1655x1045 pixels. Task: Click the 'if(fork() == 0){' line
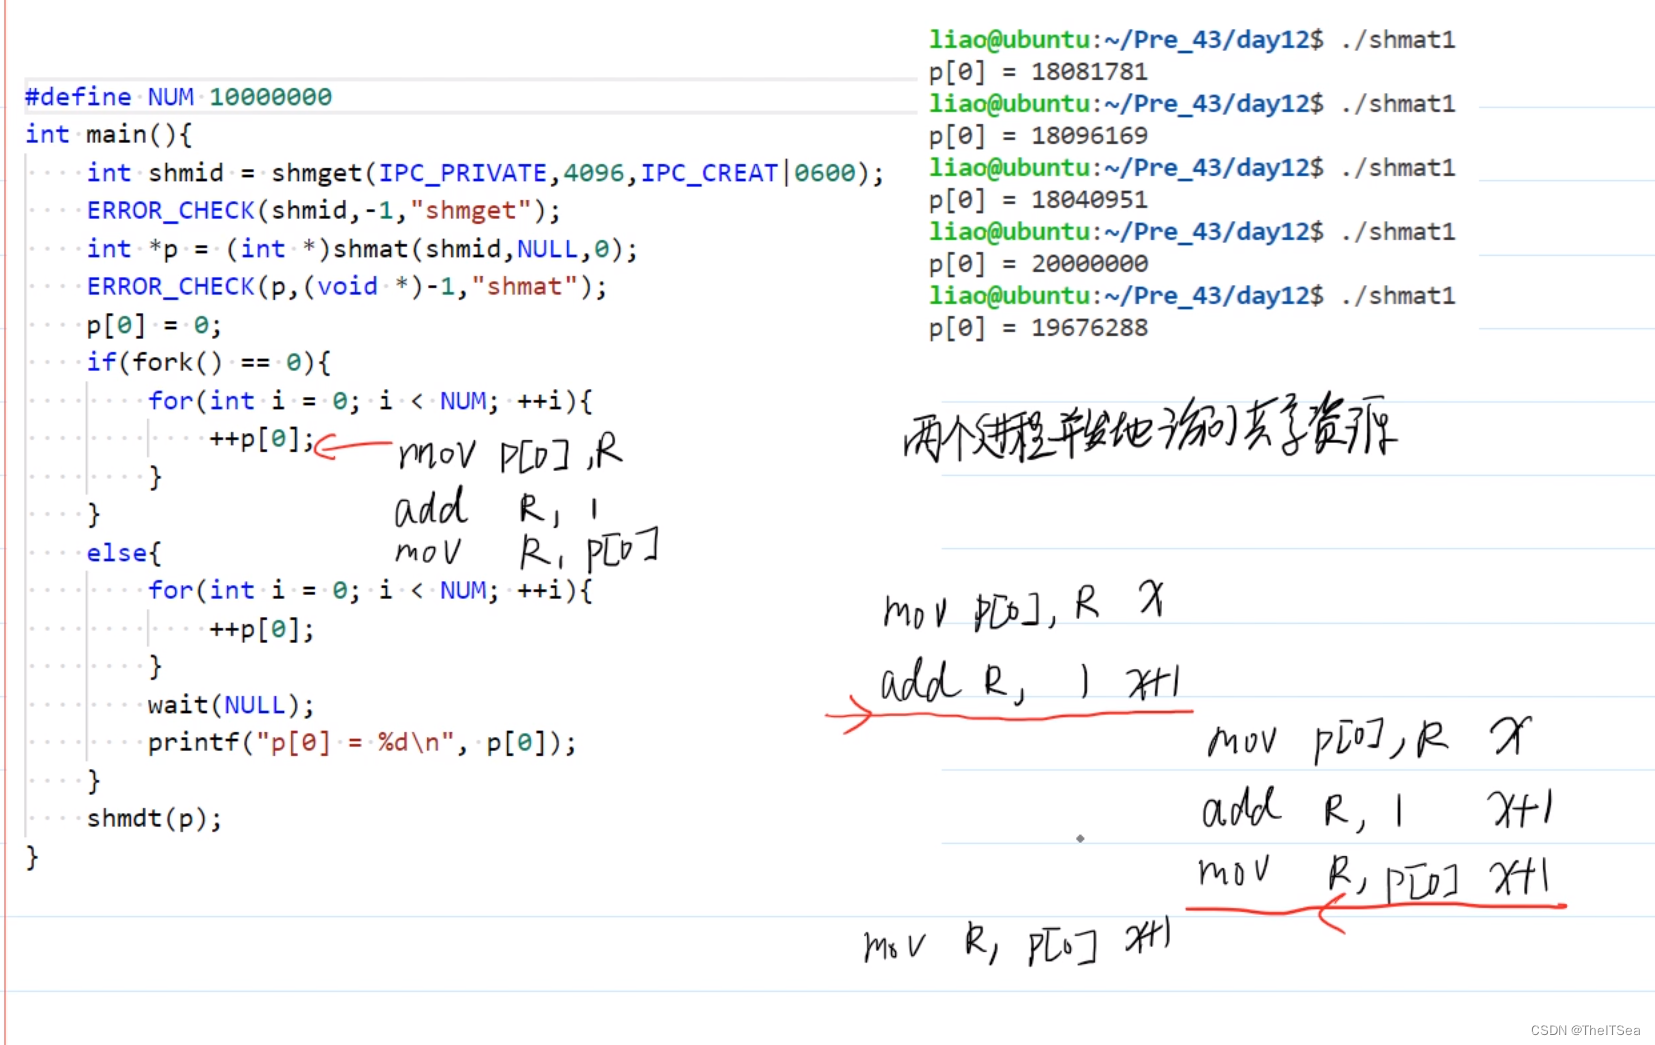click(208, 362)
